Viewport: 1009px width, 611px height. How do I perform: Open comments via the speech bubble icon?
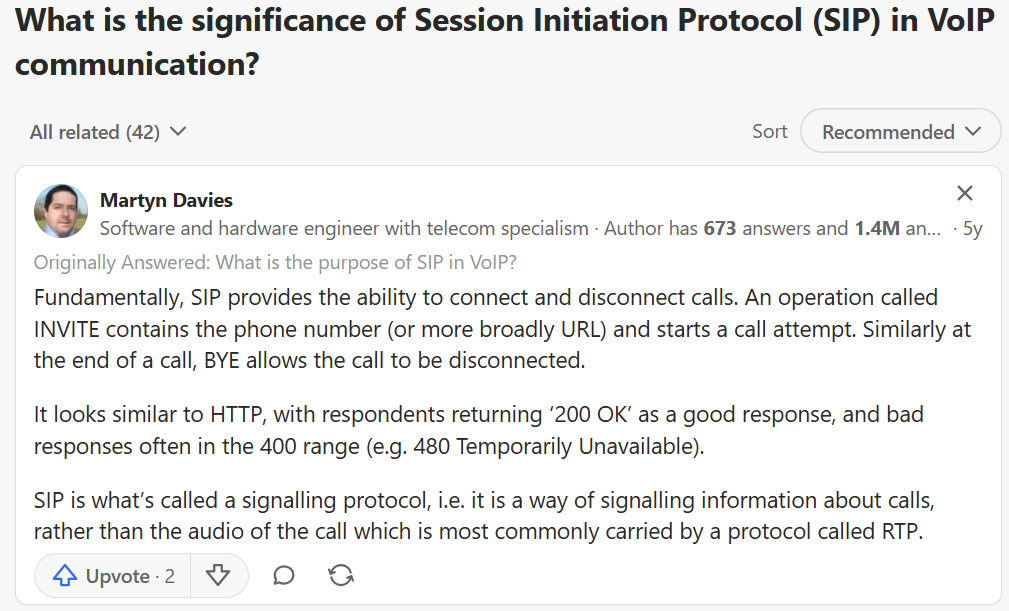[283, 576]
